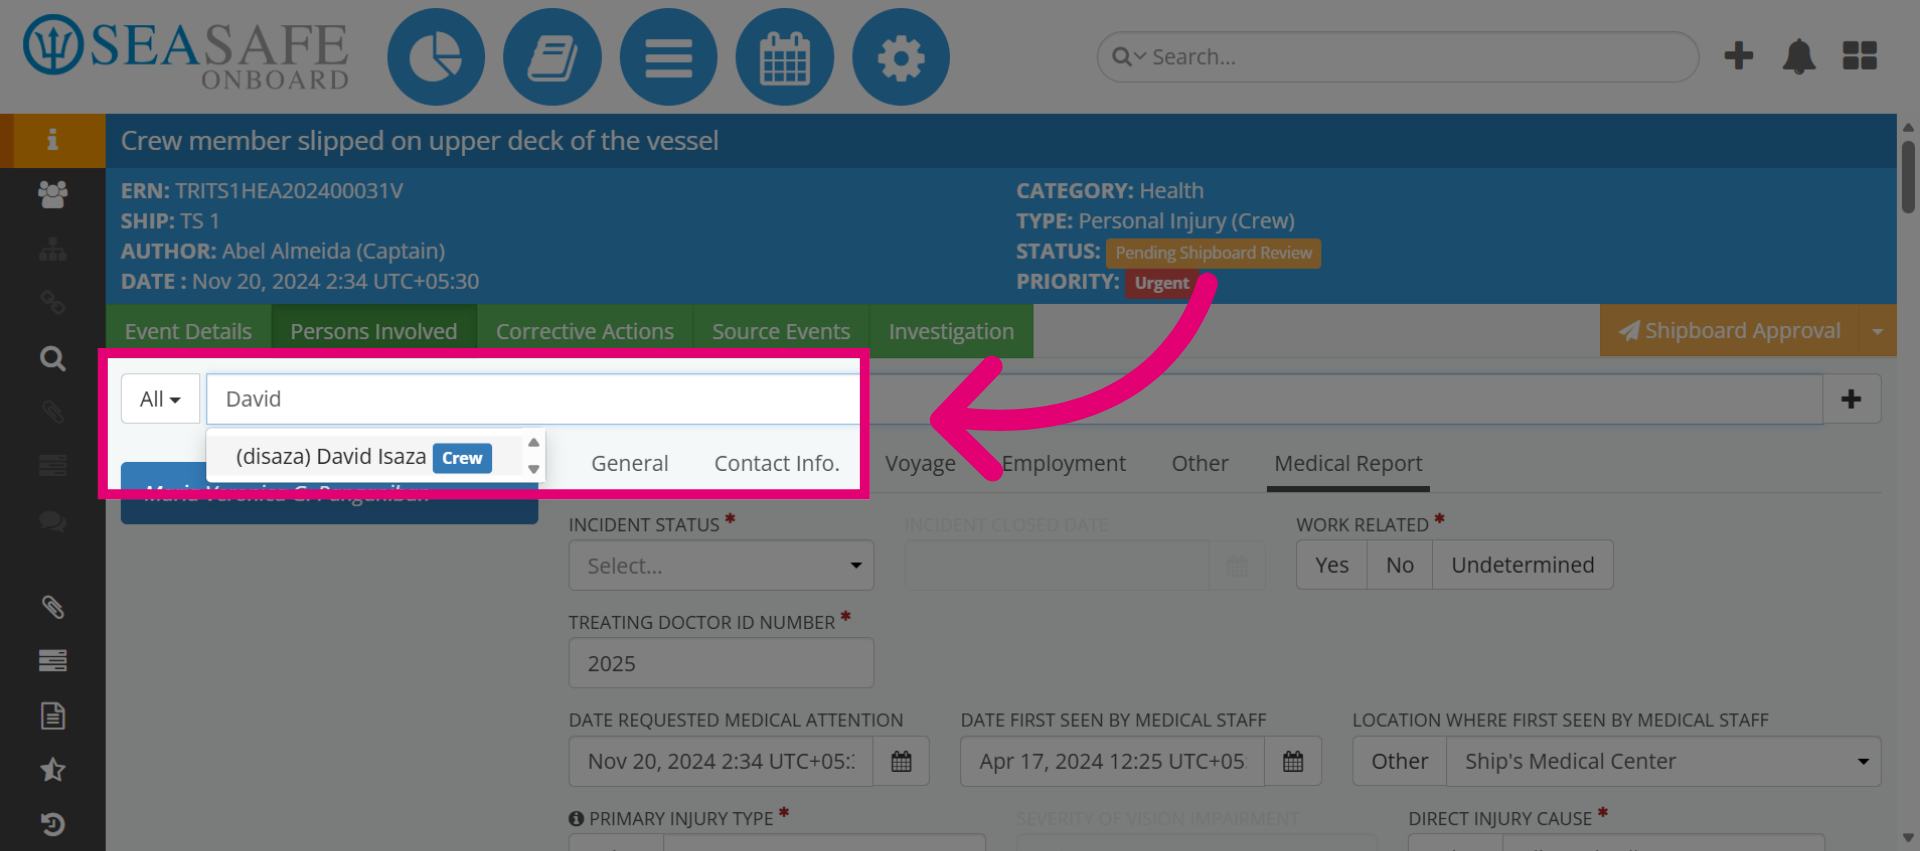Open the calendar icon in header
1920x851 pixels.
pyautogui.click(x=785, y=57)
